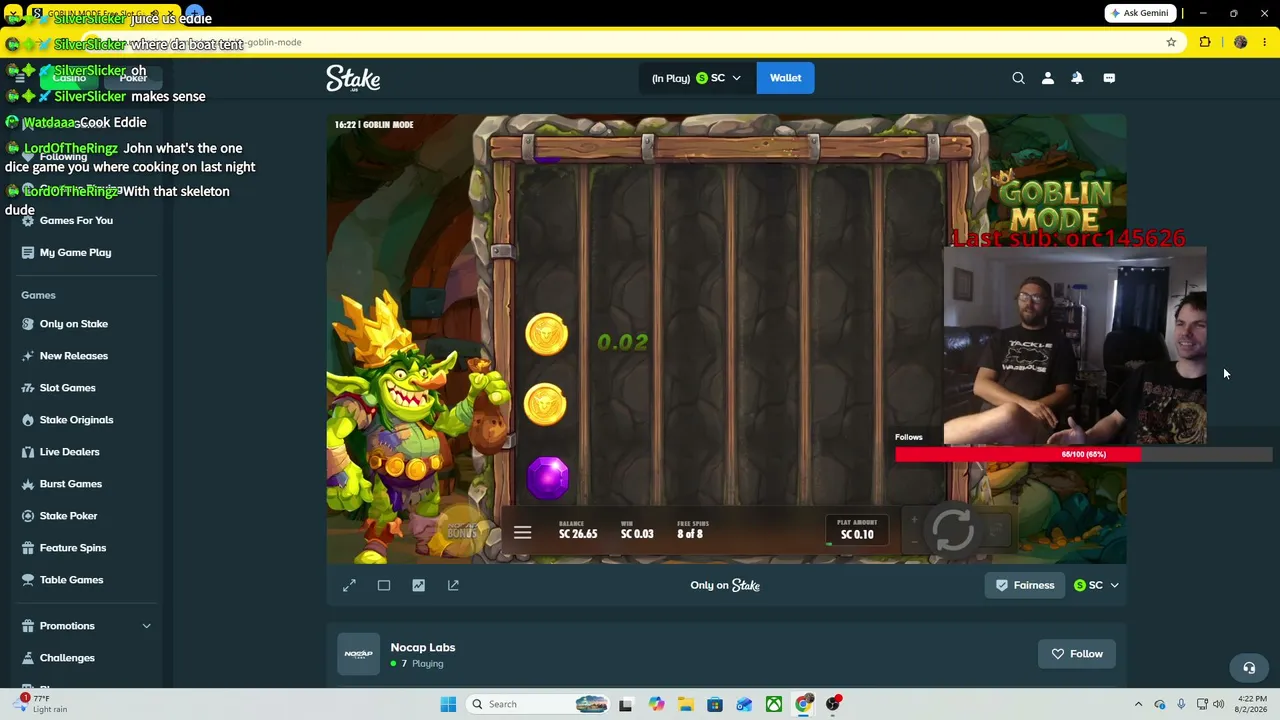Open the in-game hamburger menu
The width and height of the screenshot is (1280, 720).
pos(522,533)
